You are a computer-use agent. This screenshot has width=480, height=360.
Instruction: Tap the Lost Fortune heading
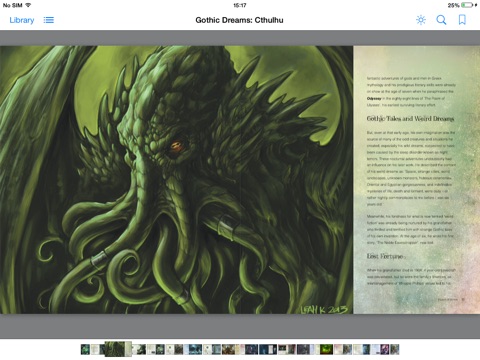coord(385,256)
